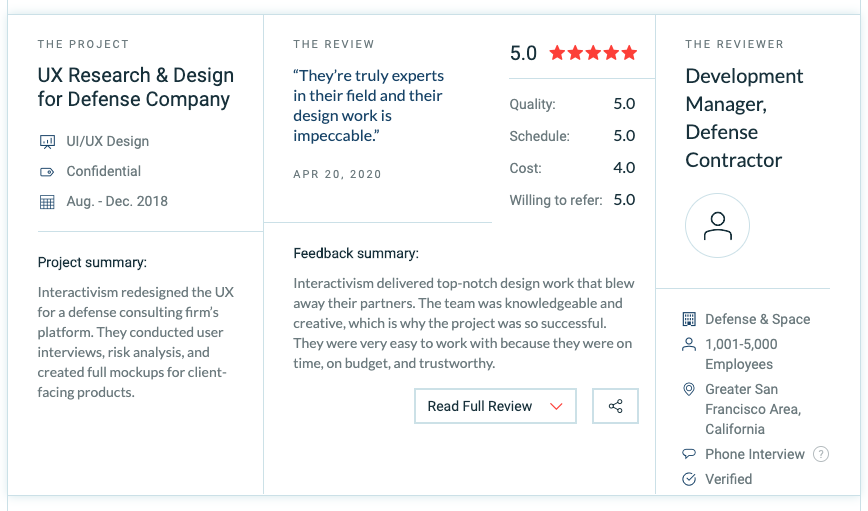Click the Defense & Space building icon
This screenshot has width=868, height=511.
pyautogui.click(x=689, y=319)
